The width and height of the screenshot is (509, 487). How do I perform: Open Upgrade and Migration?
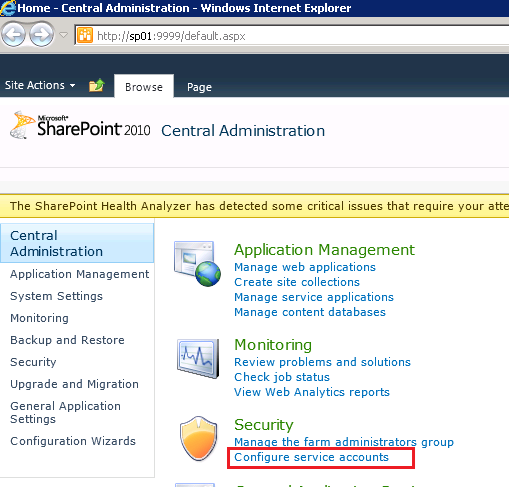(x=74, y=384)
